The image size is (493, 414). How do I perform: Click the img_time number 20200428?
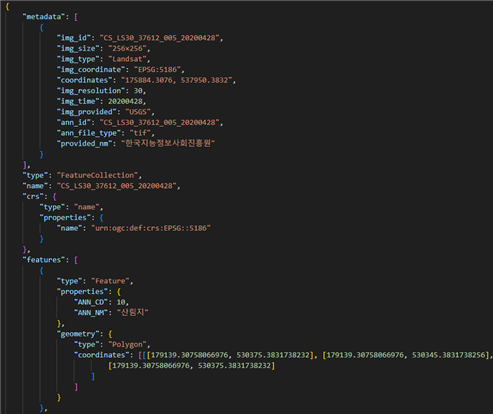click(125, 101)
